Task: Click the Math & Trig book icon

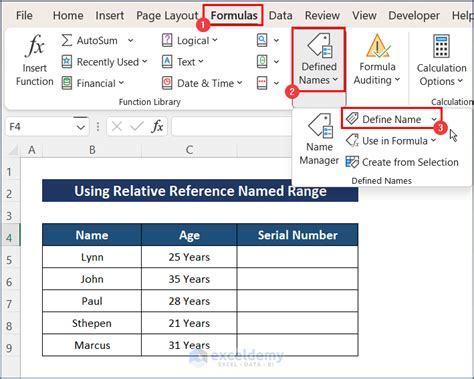Action: [262, 62]
